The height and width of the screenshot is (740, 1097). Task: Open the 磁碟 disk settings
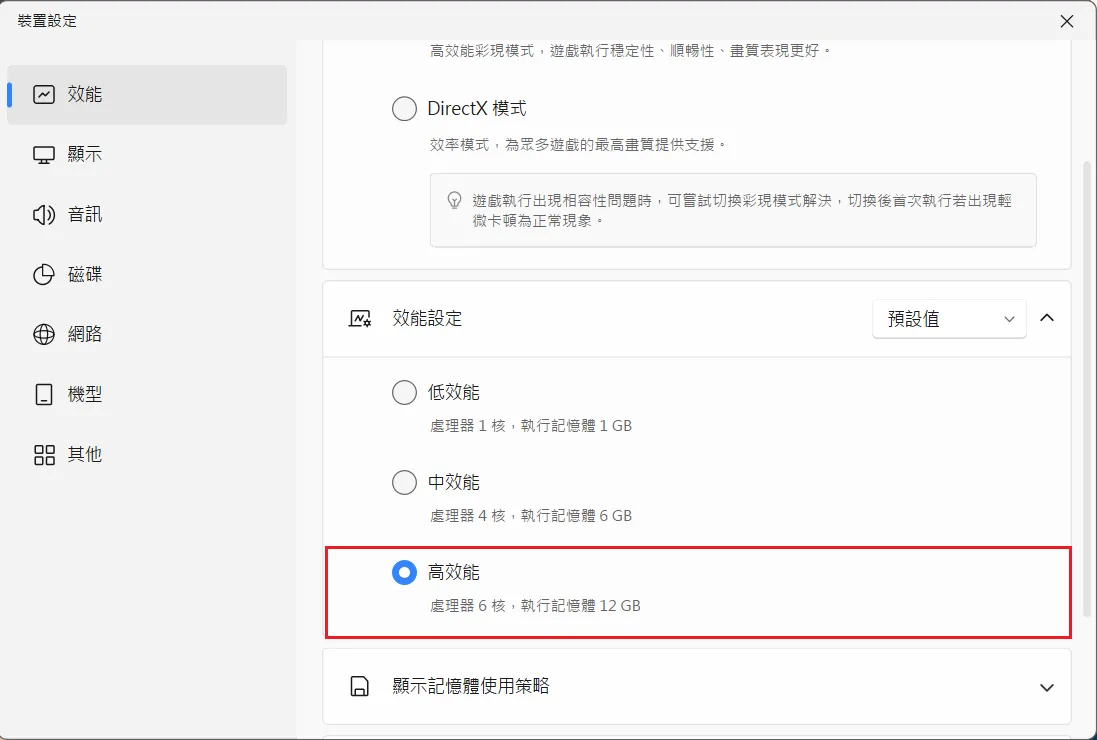click(x=41, y=274)
